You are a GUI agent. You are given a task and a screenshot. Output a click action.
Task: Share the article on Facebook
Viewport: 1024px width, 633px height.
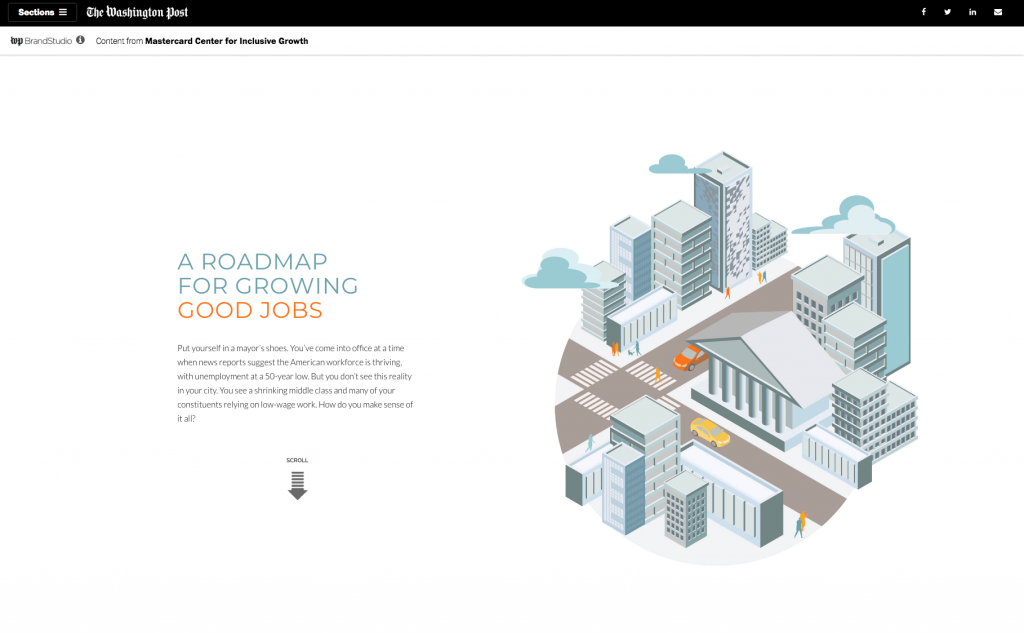click(923, 12)
